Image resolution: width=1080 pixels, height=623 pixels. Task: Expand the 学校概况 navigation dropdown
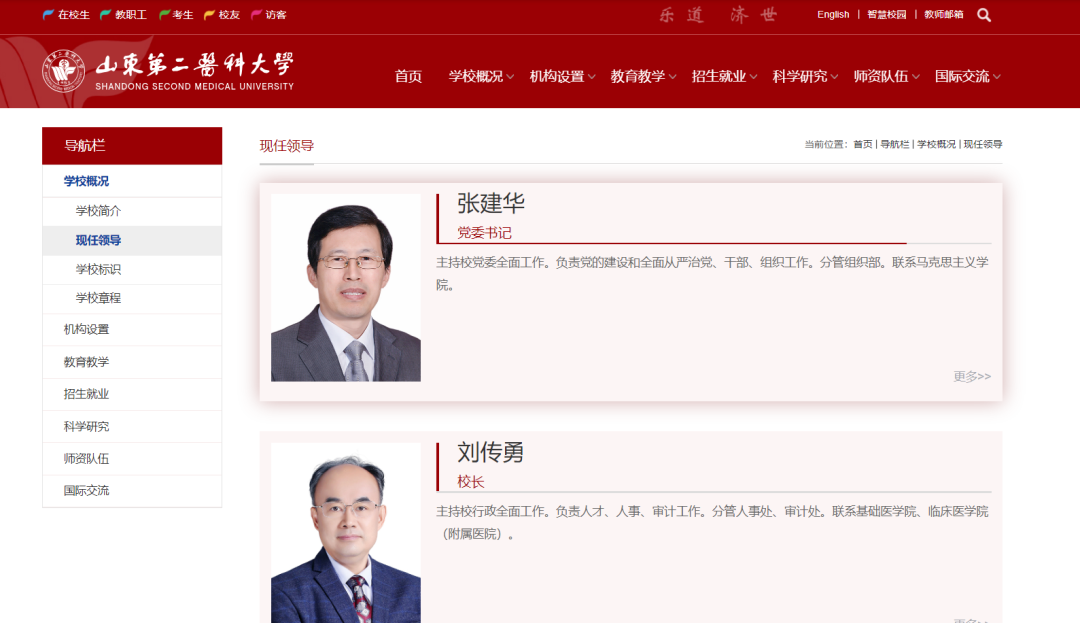click(x=475, y=75)
